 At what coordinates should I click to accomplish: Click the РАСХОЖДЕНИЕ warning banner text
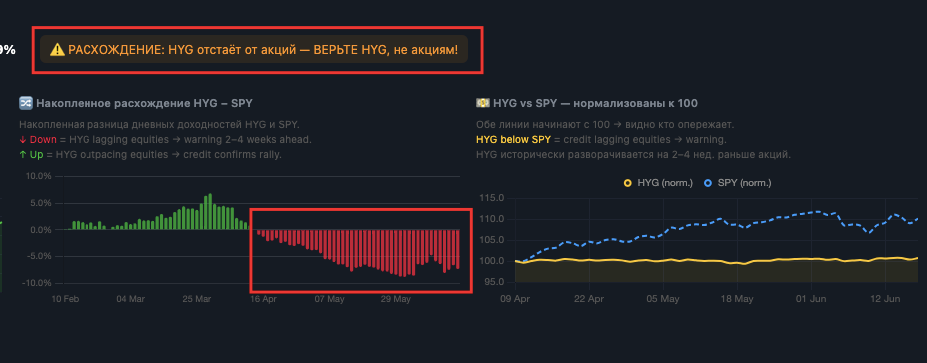point(262,50)
